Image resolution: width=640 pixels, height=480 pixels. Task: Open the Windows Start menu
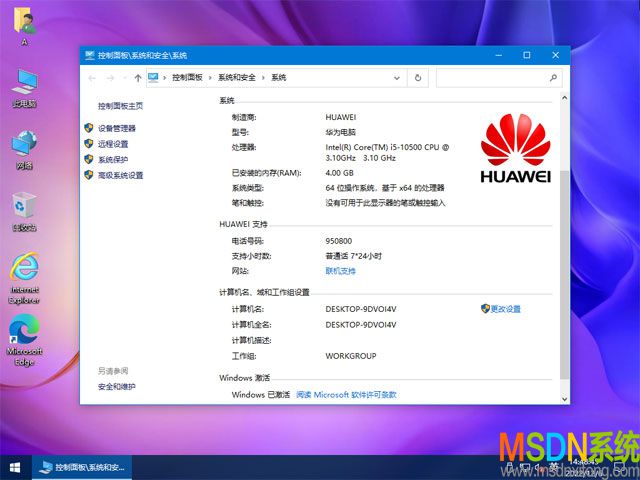(x=15, y=467)
